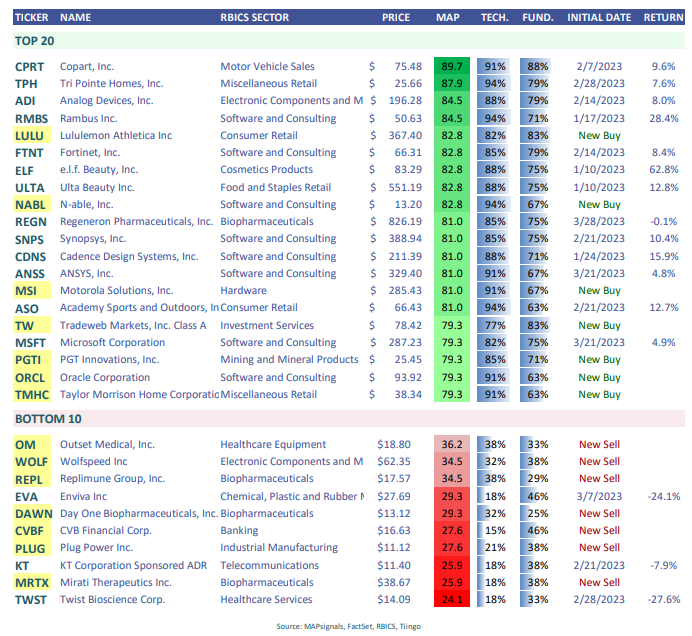This screenshot has height=636, width=692.
Task: Click the highlighted TW ticker
Action: point(32,326)
